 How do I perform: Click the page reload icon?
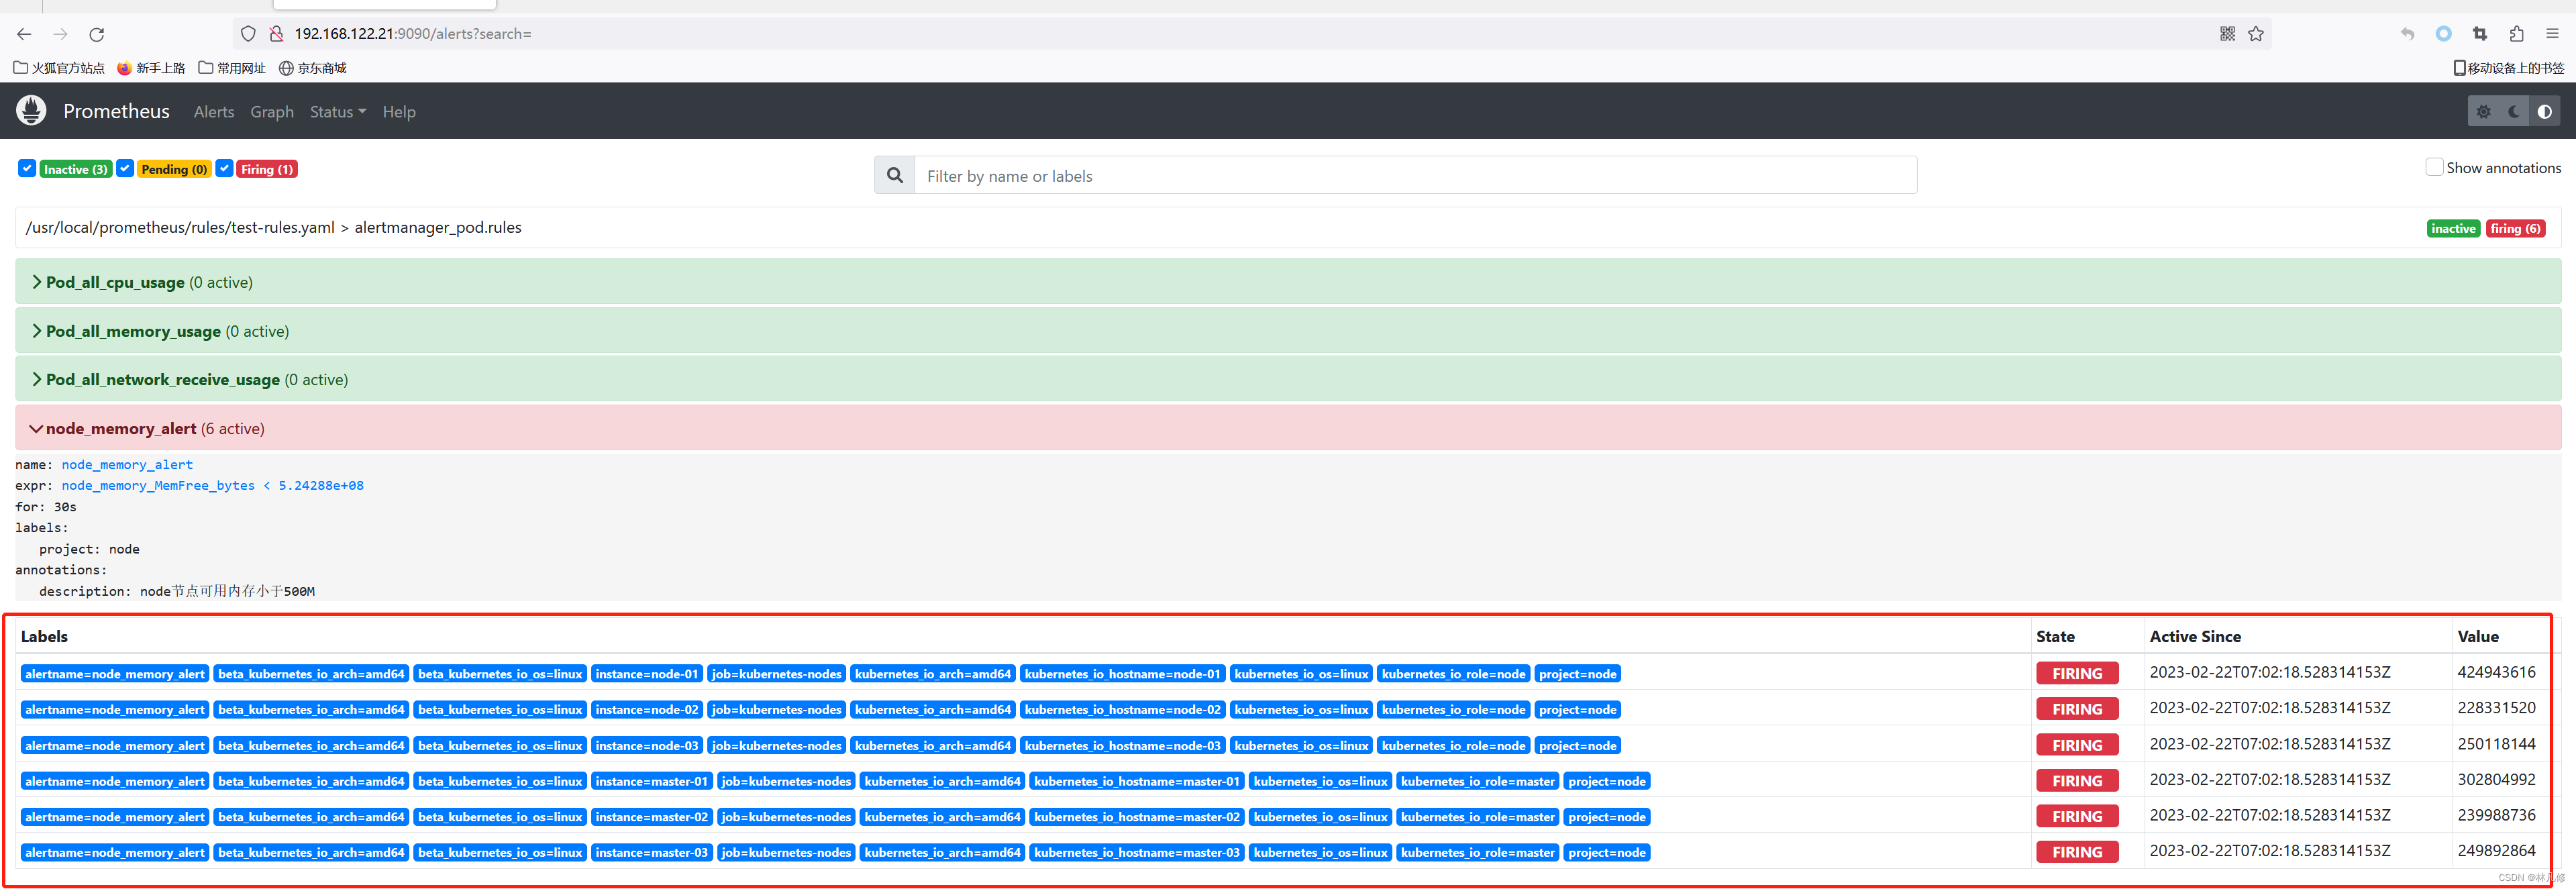coord(99,33)
